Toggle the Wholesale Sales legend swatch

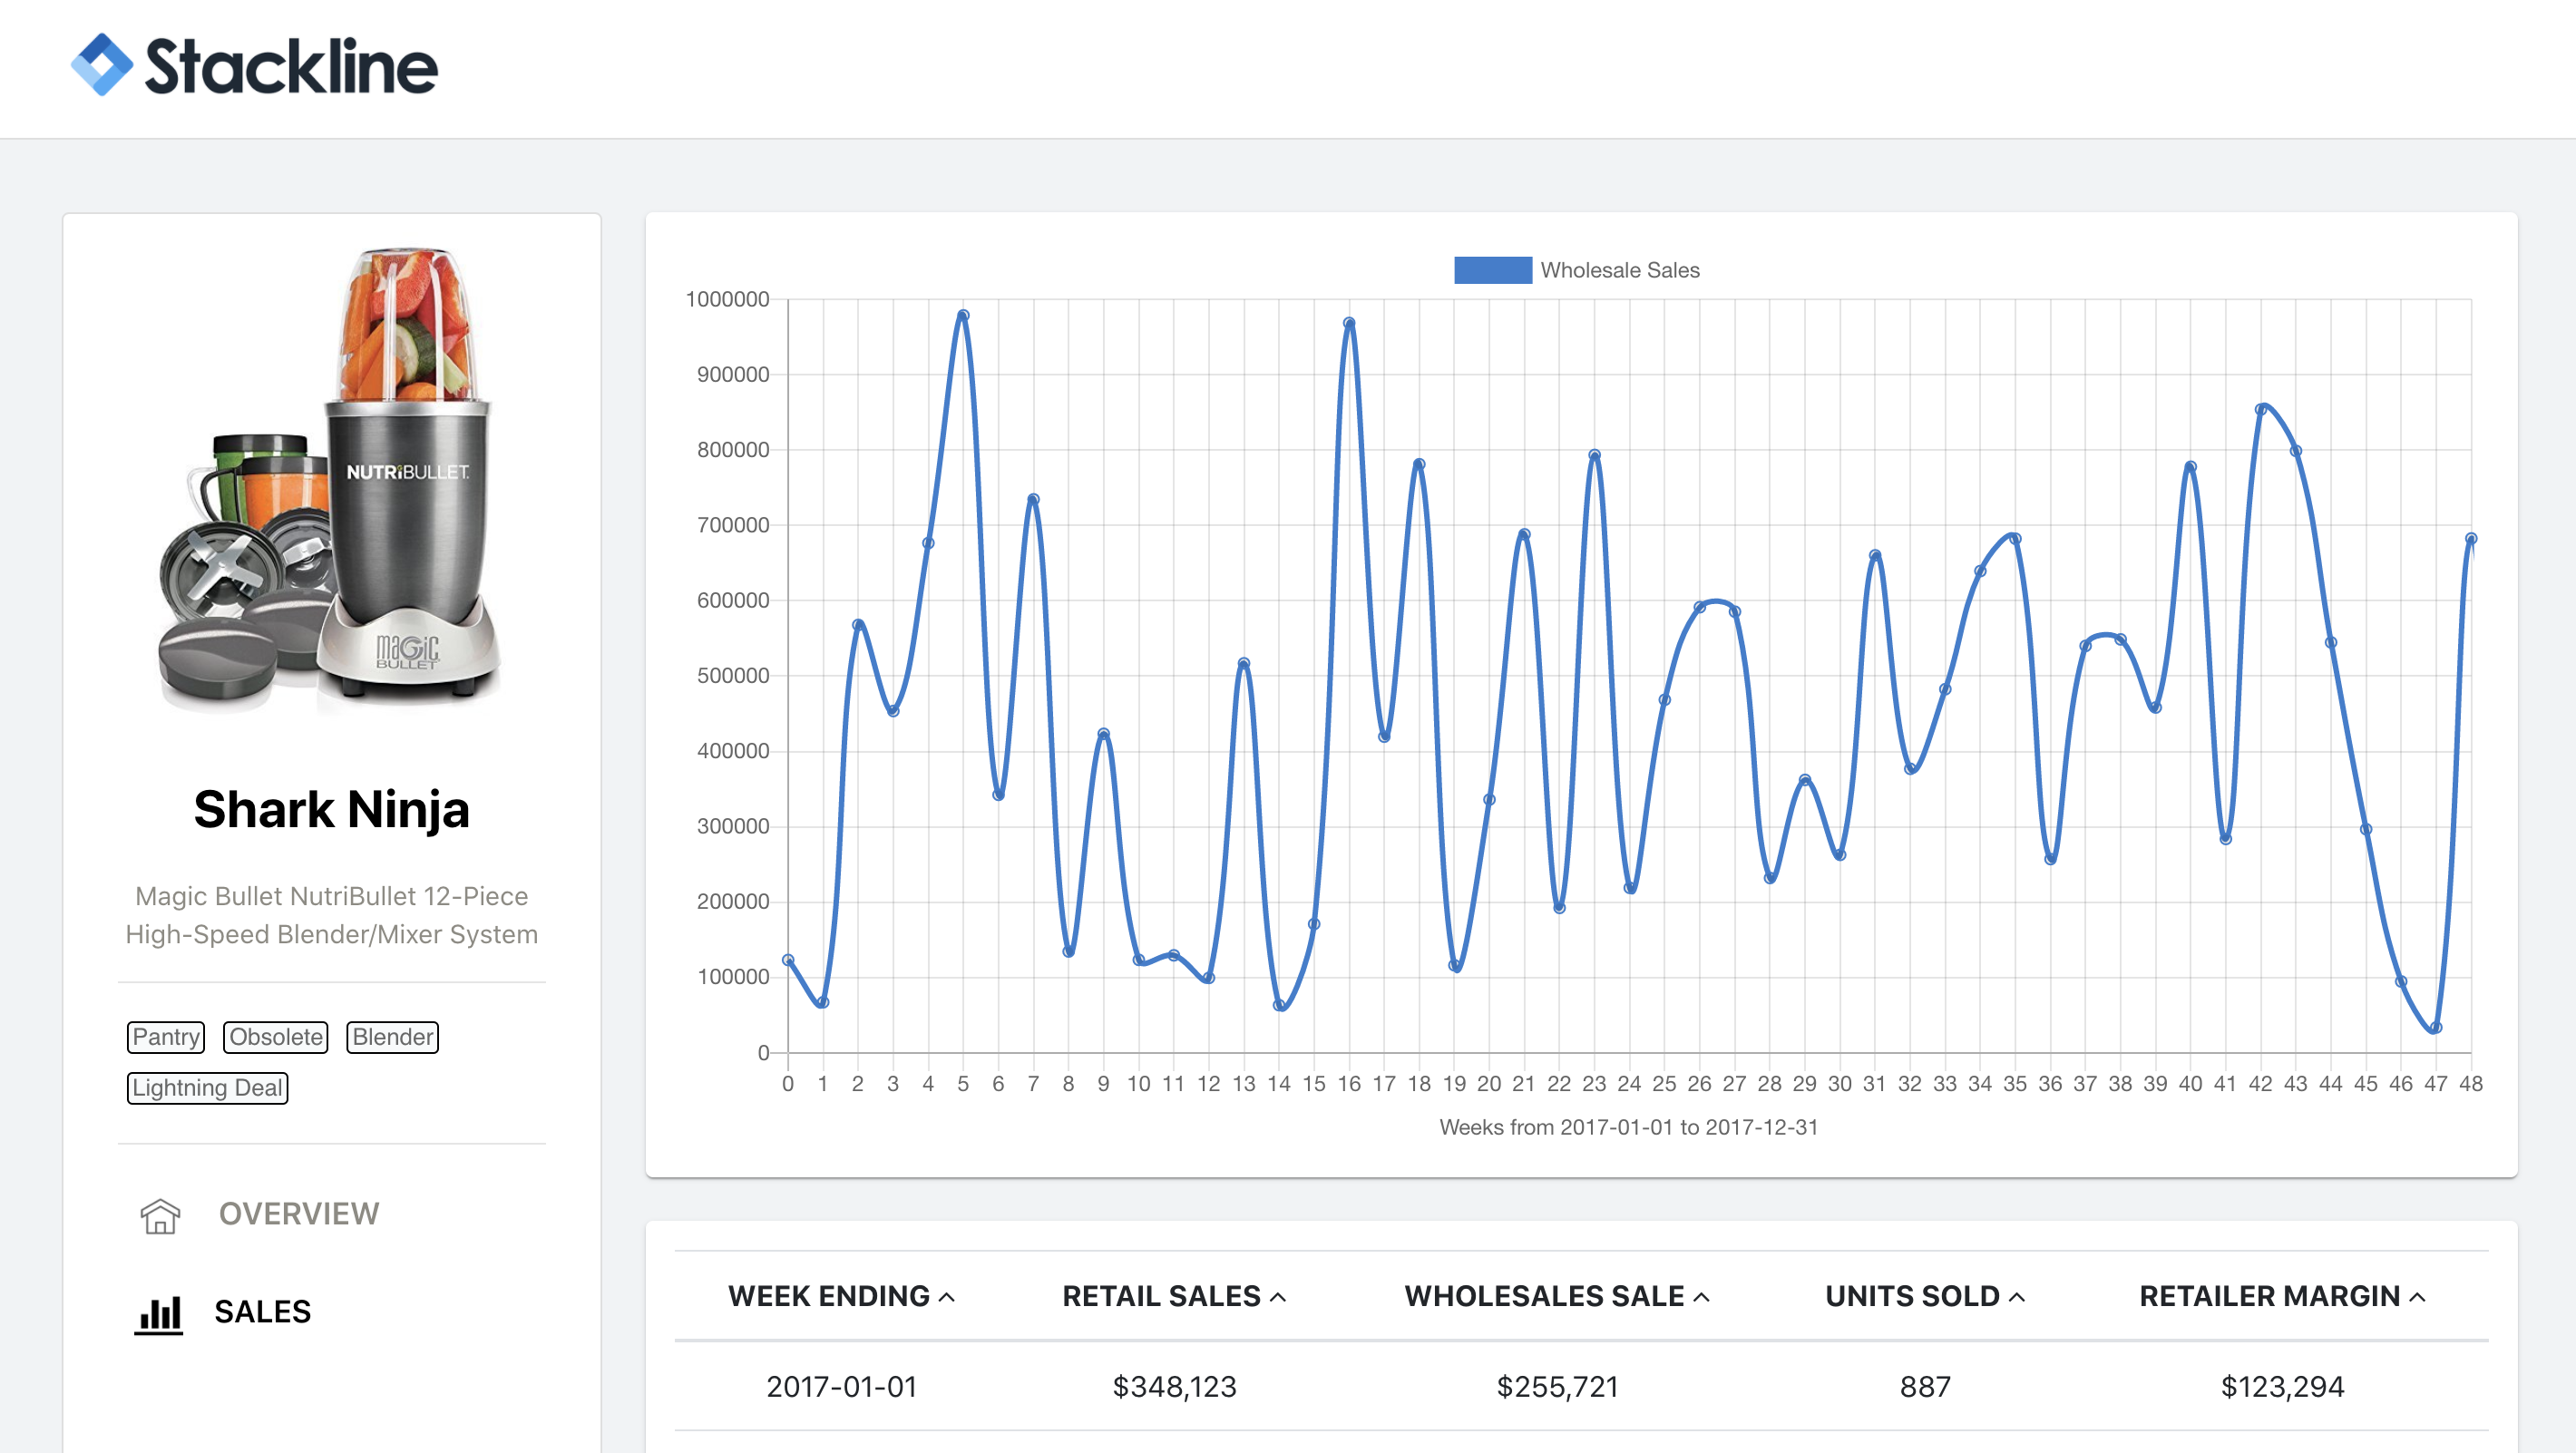1492,270
